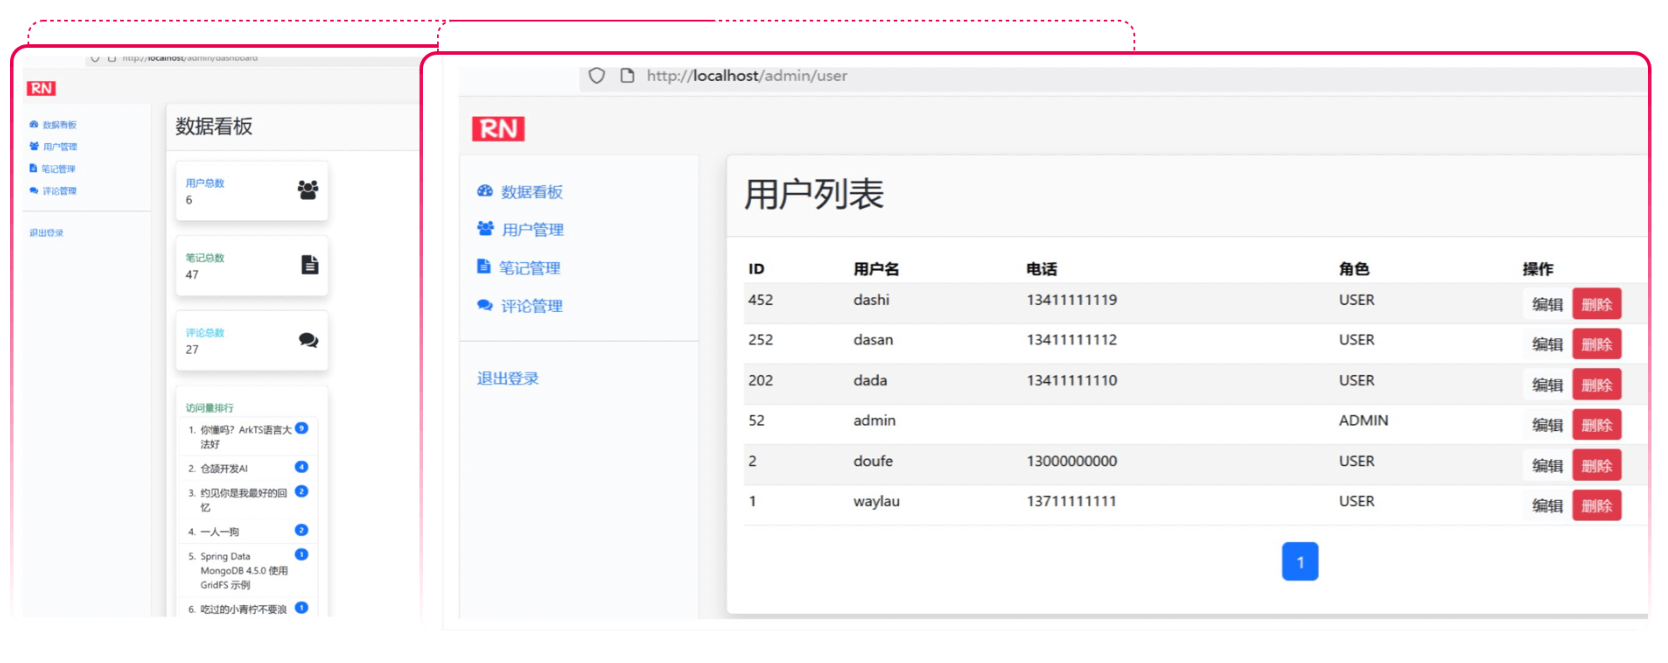Click the 用户列表 page heading
The width and height of the screenshot is (1668, 663).
[x=814, y=194]
